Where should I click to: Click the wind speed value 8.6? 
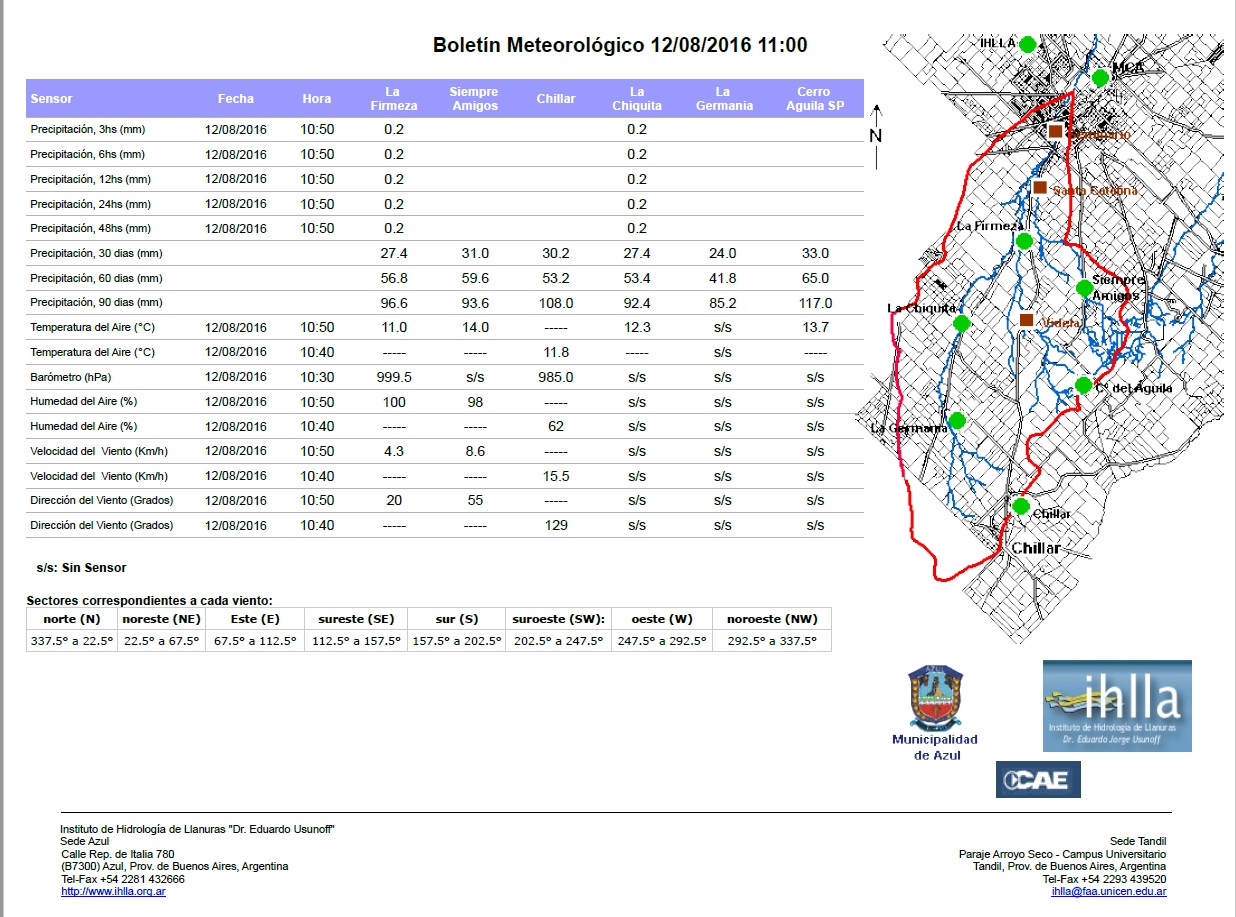coord(475,451)
